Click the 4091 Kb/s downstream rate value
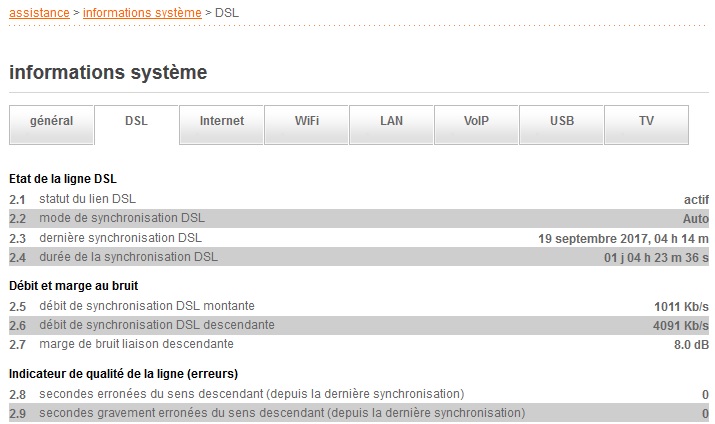 [681, 325]
